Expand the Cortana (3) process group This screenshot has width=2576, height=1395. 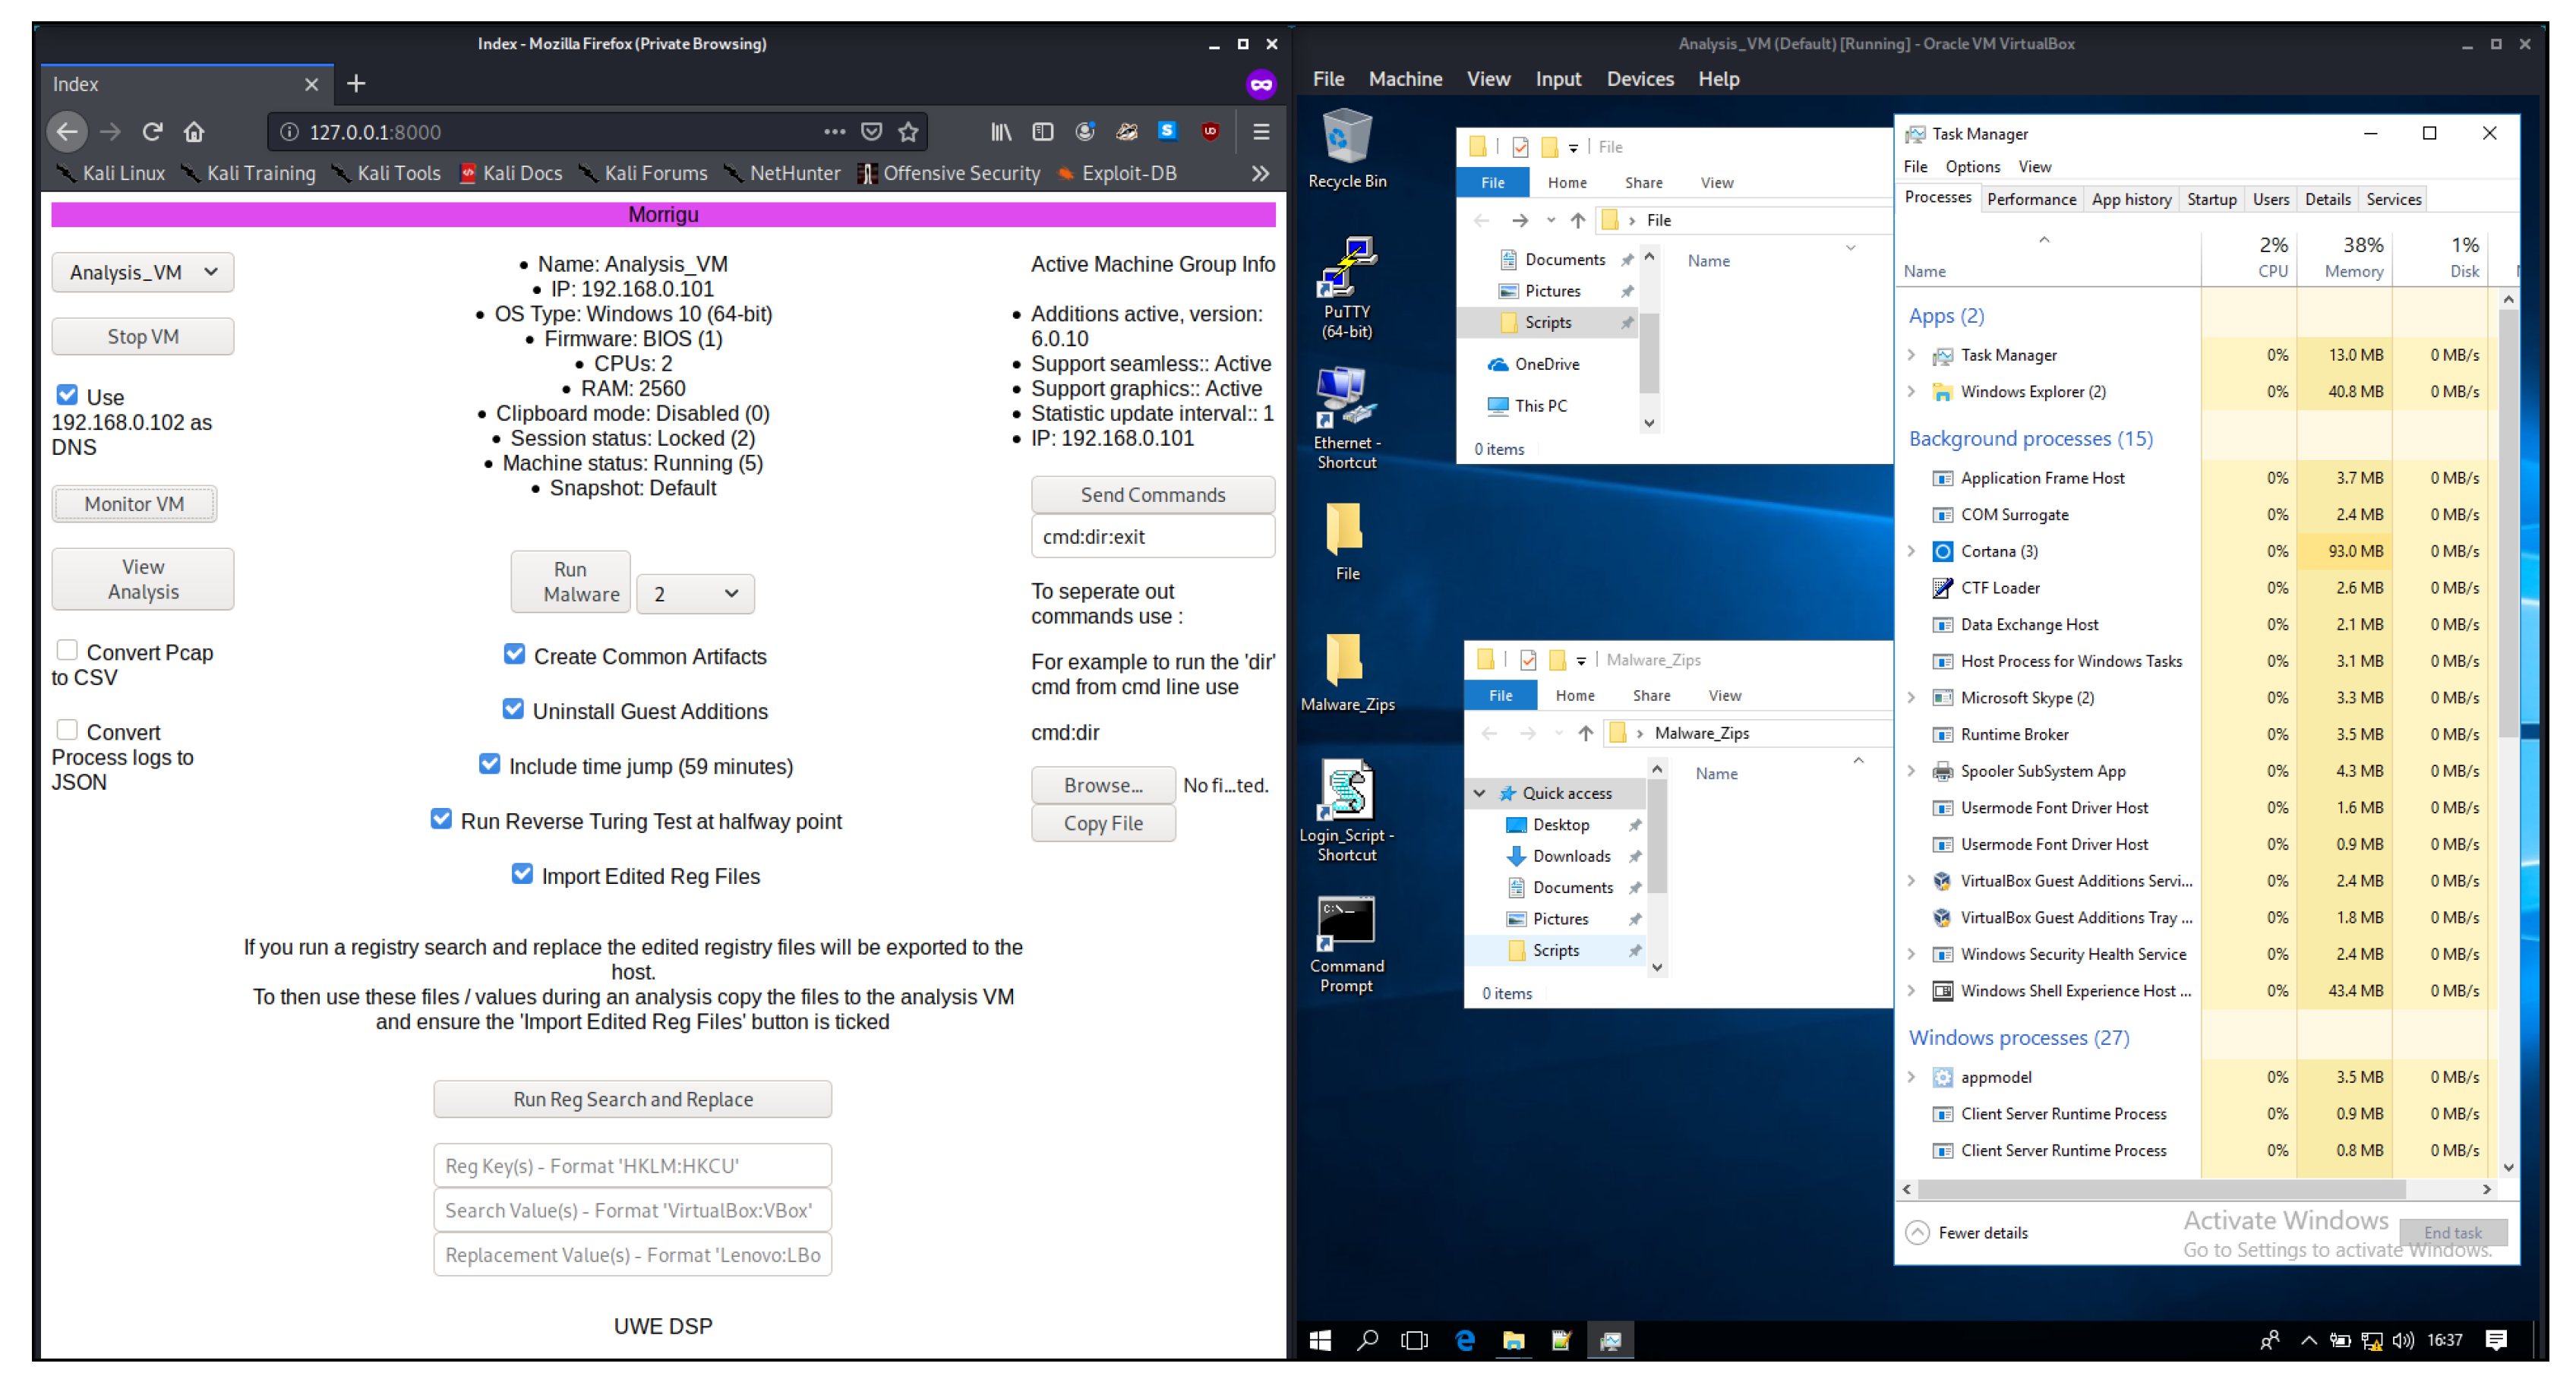(x=1911, y=551)
